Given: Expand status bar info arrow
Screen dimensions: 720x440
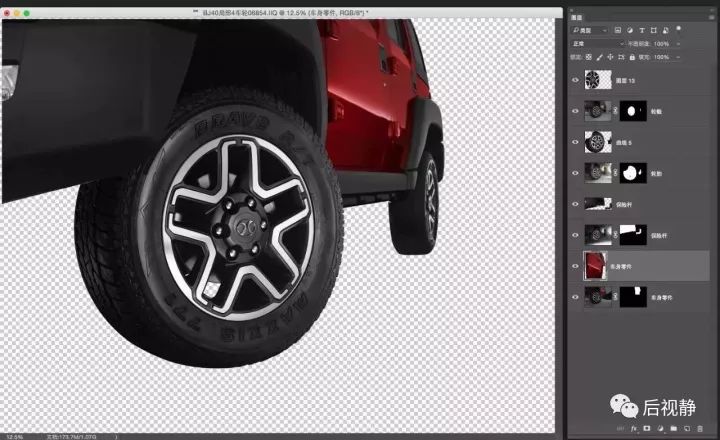Looking at the screenshot, I should coord(116,437).
